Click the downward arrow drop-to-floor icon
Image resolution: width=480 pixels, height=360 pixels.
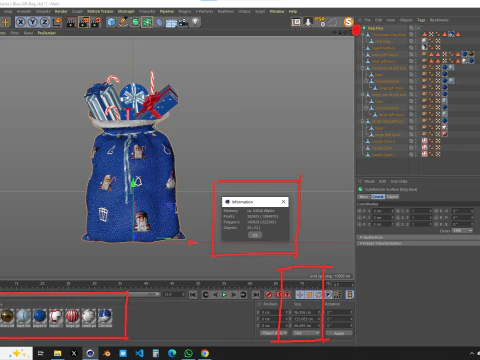click(x=308, y=22)
